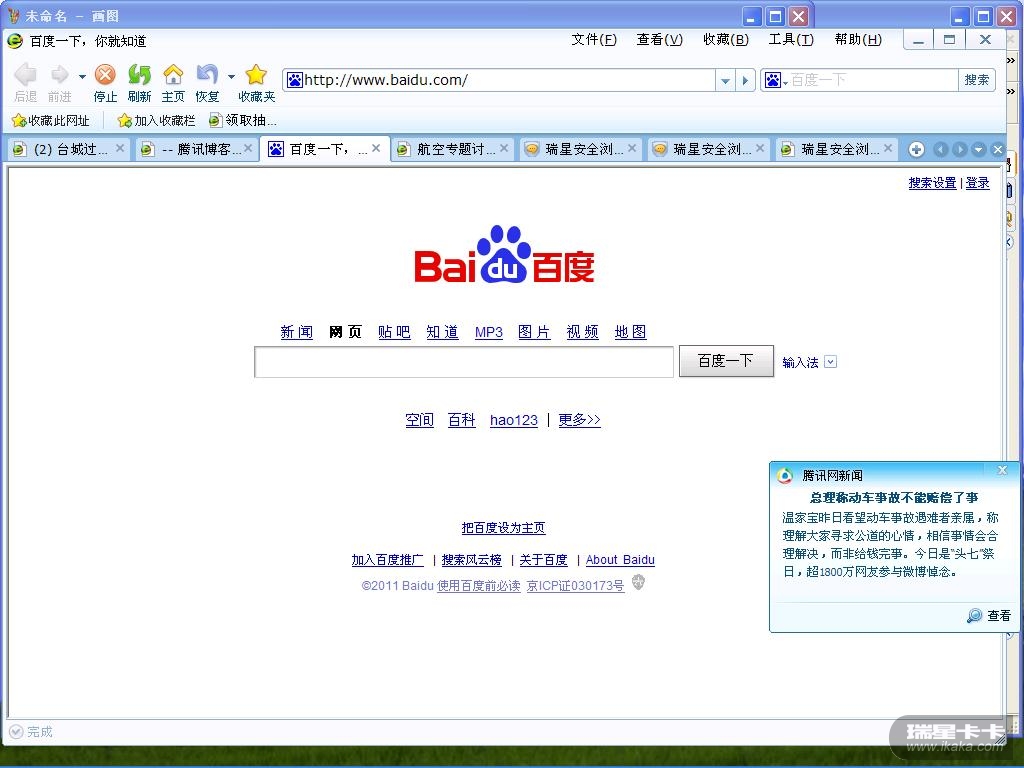Click the Baidu paw search engine selector
This screenshot has width=1024, height=768.
pyautogui.click(x=776, y=80)
